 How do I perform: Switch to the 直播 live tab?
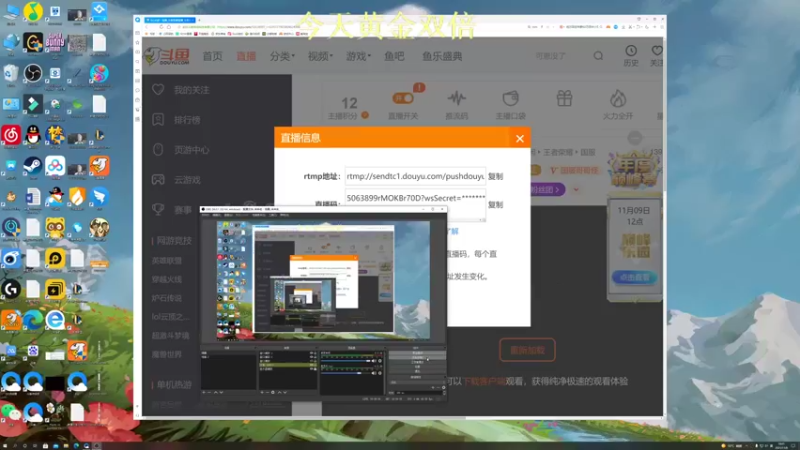coord(246,56)
